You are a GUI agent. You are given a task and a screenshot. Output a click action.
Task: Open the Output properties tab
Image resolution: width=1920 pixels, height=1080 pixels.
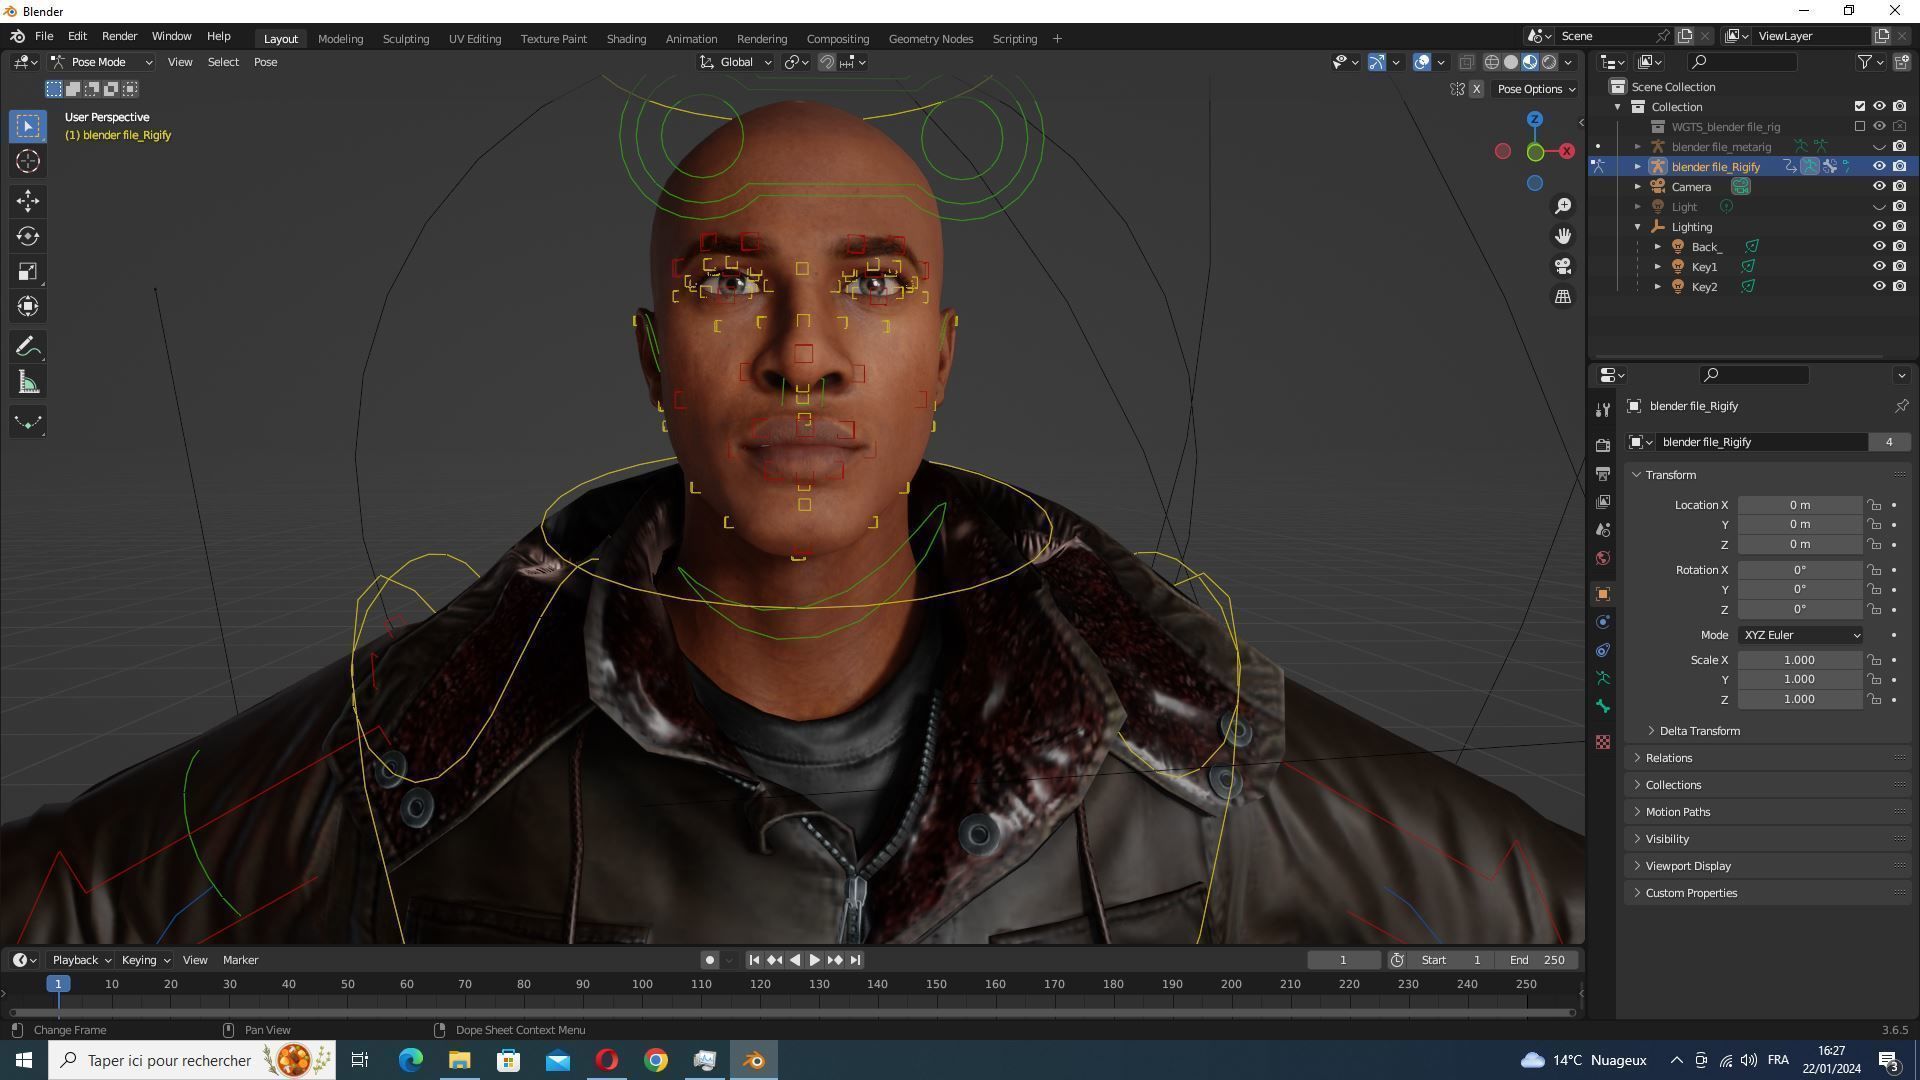pos(1603,473)
